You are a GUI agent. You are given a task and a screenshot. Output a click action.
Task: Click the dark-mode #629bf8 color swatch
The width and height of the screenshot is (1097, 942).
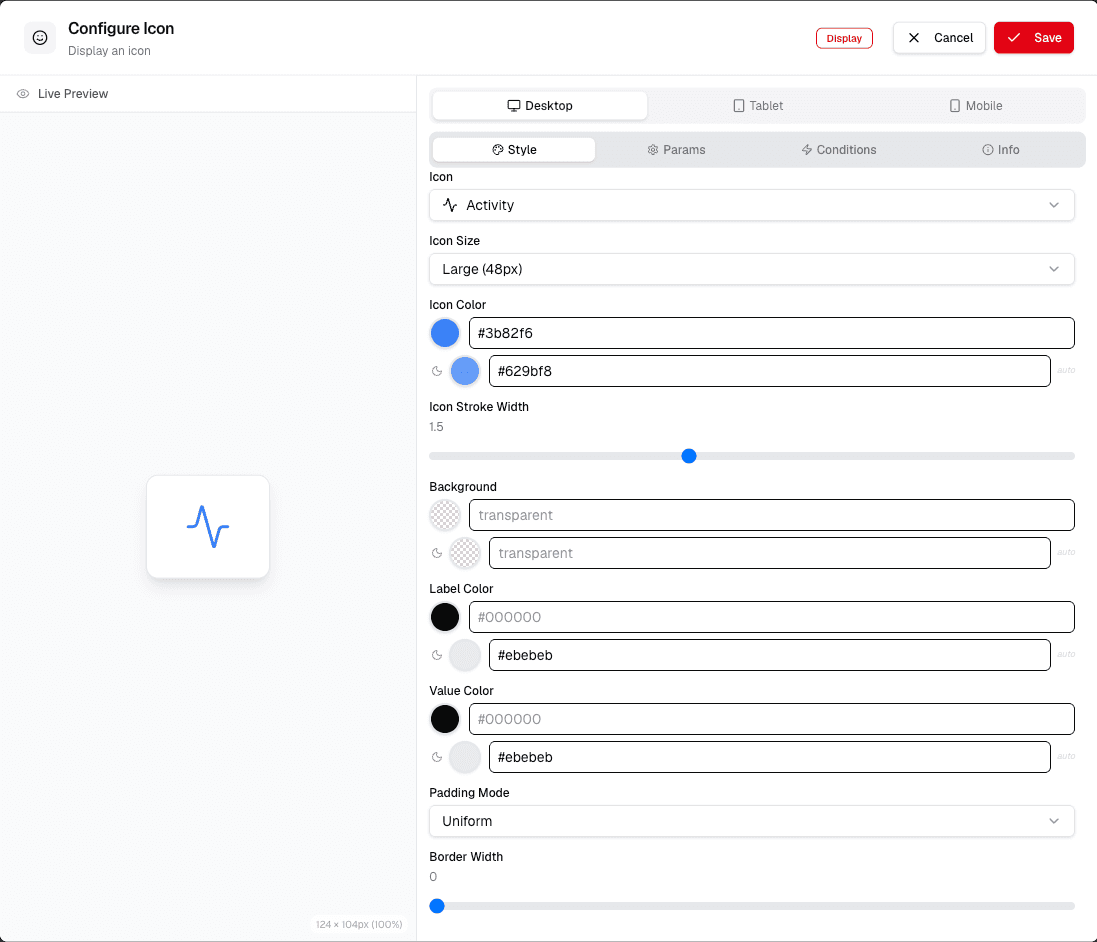coord(465,371)
